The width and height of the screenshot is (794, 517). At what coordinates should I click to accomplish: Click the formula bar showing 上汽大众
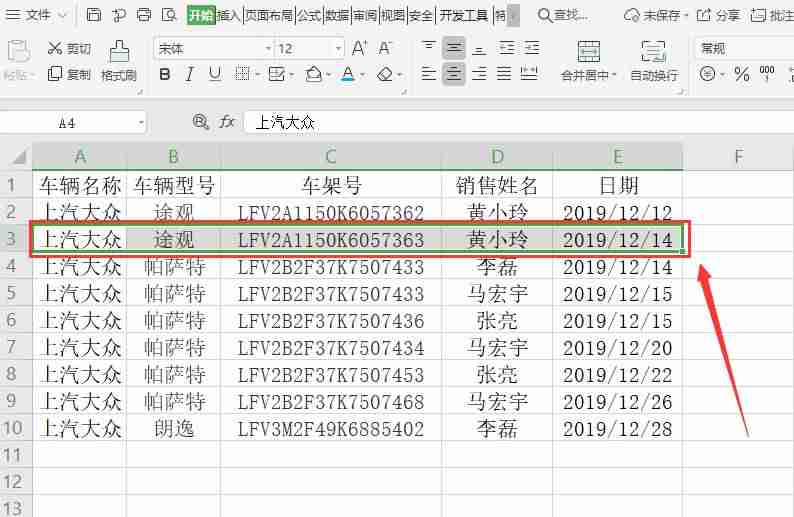click(x=519, y=122)
